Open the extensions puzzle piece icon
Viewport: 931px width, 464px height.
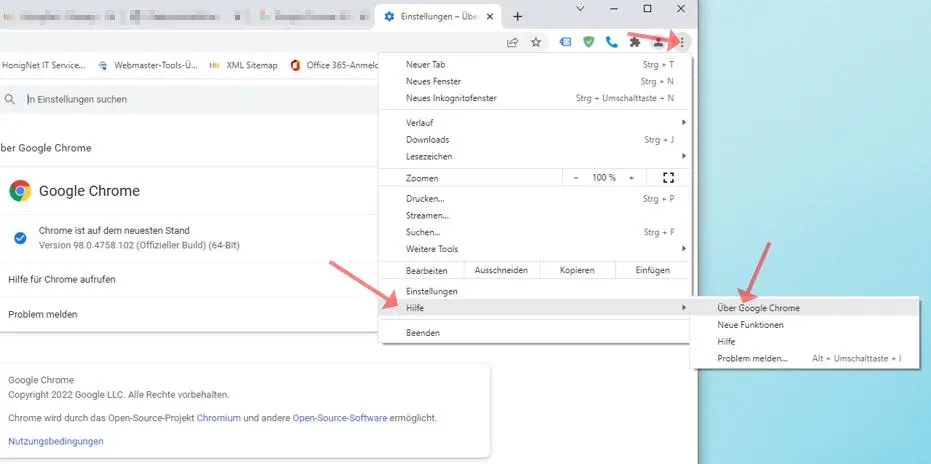[635, 42]
